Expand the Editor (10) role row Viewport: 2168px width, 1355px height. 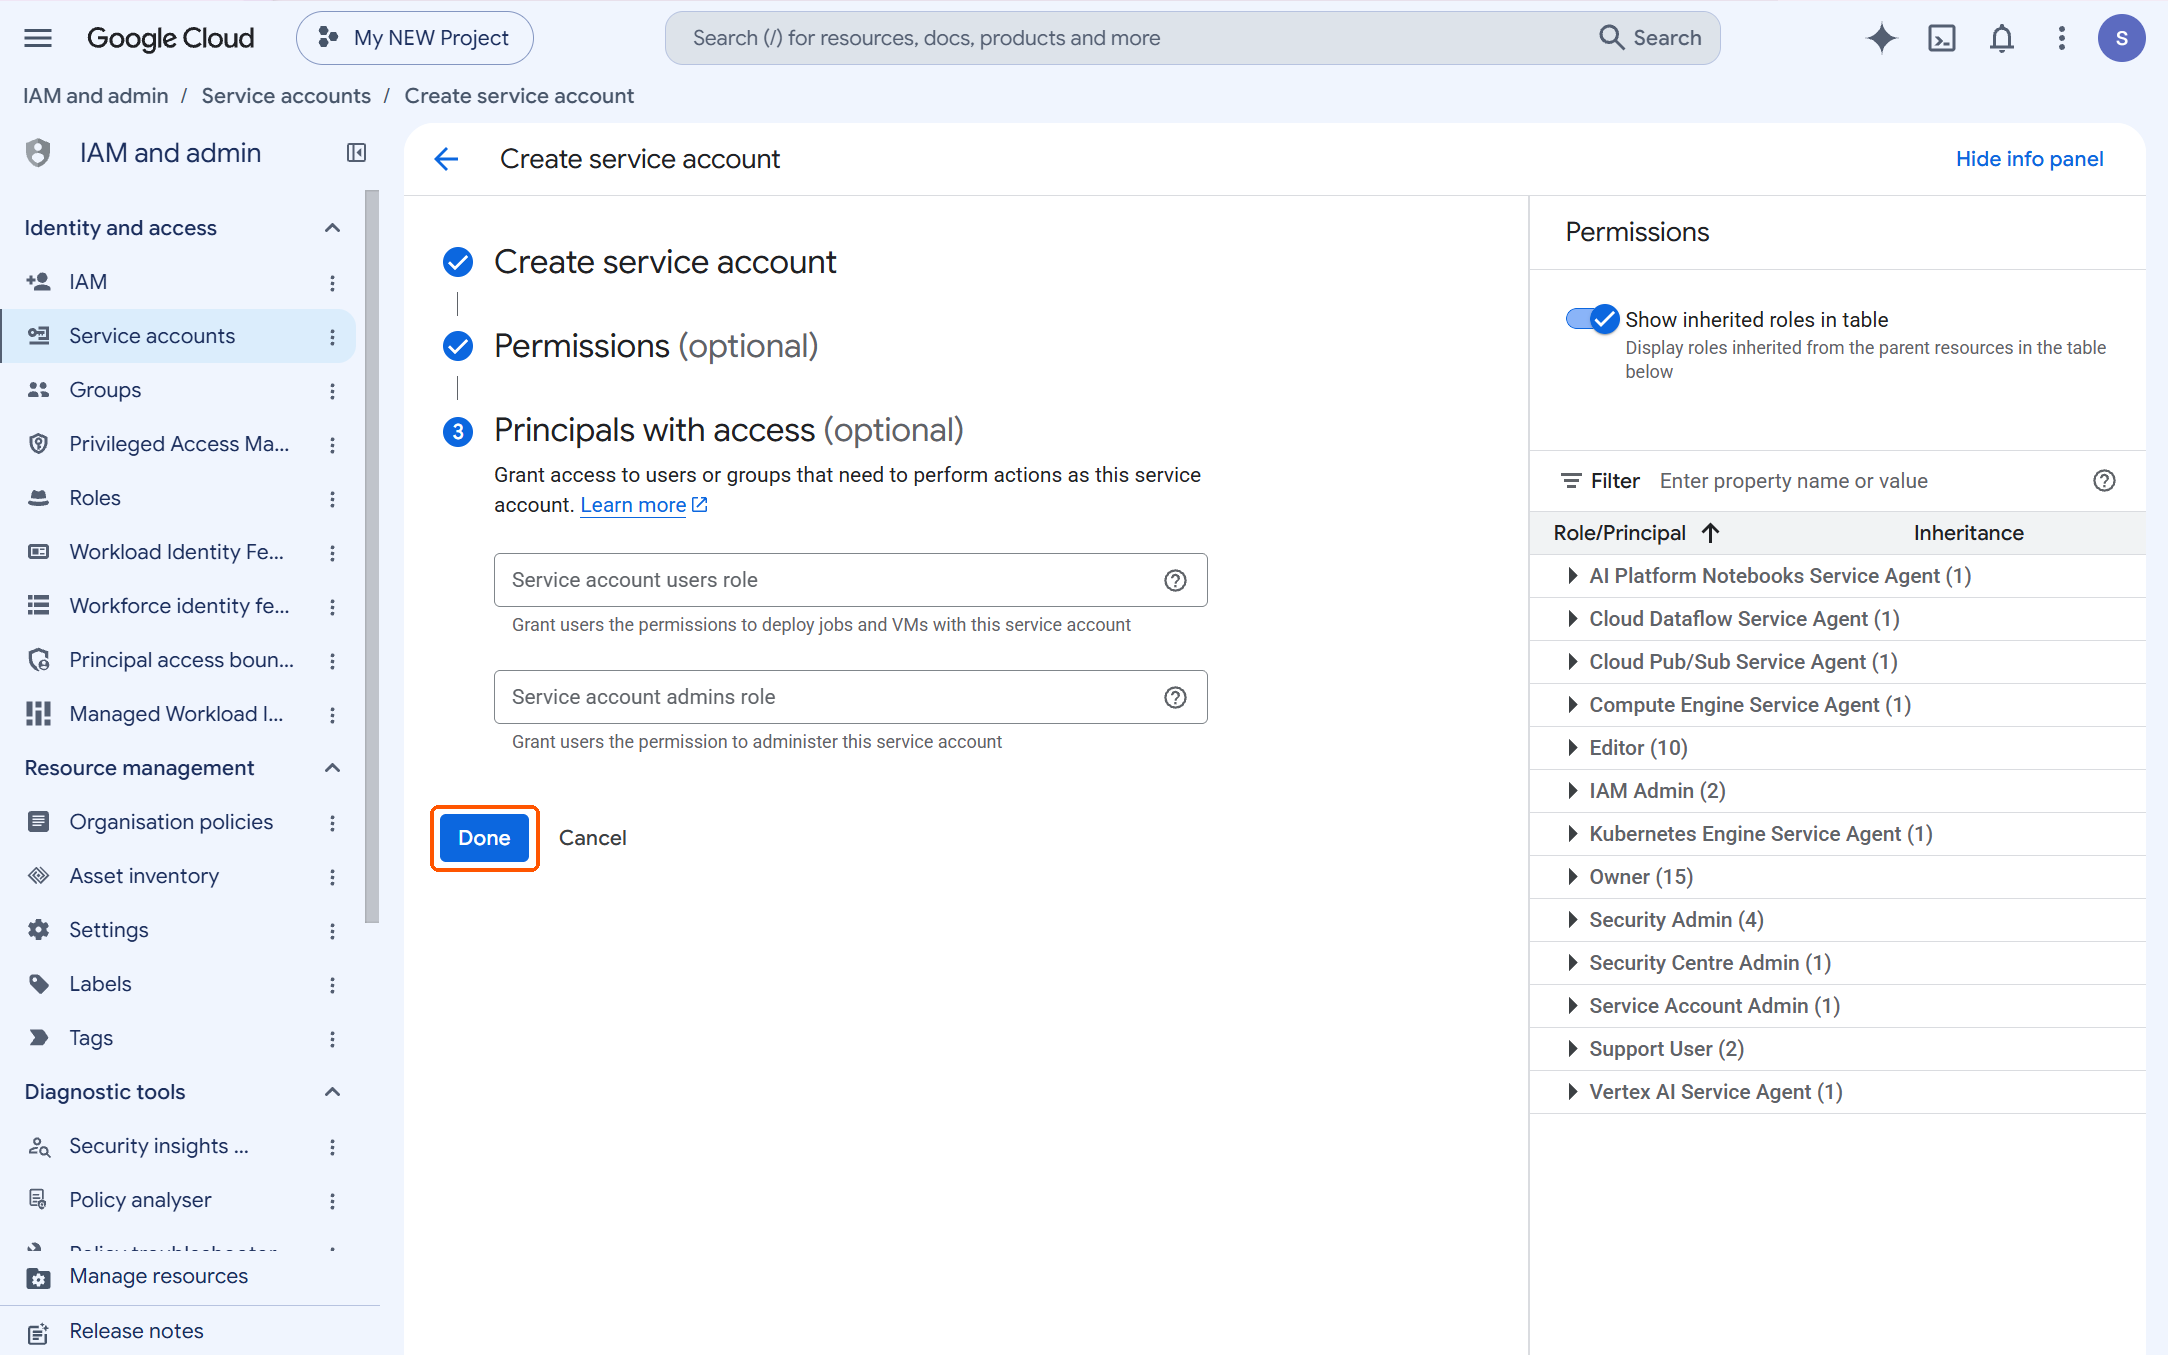(1573, 748)
